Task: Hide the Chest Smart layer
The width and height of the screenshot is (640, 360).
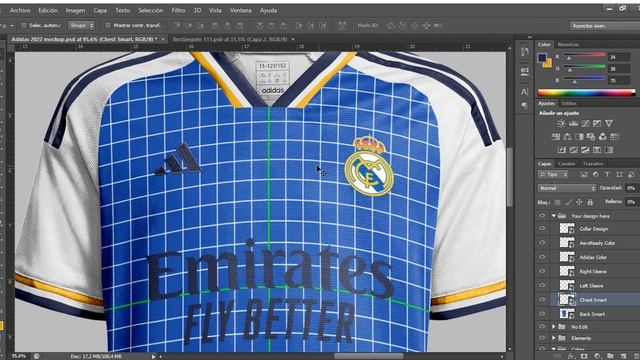Action: [x=542, y=300]
